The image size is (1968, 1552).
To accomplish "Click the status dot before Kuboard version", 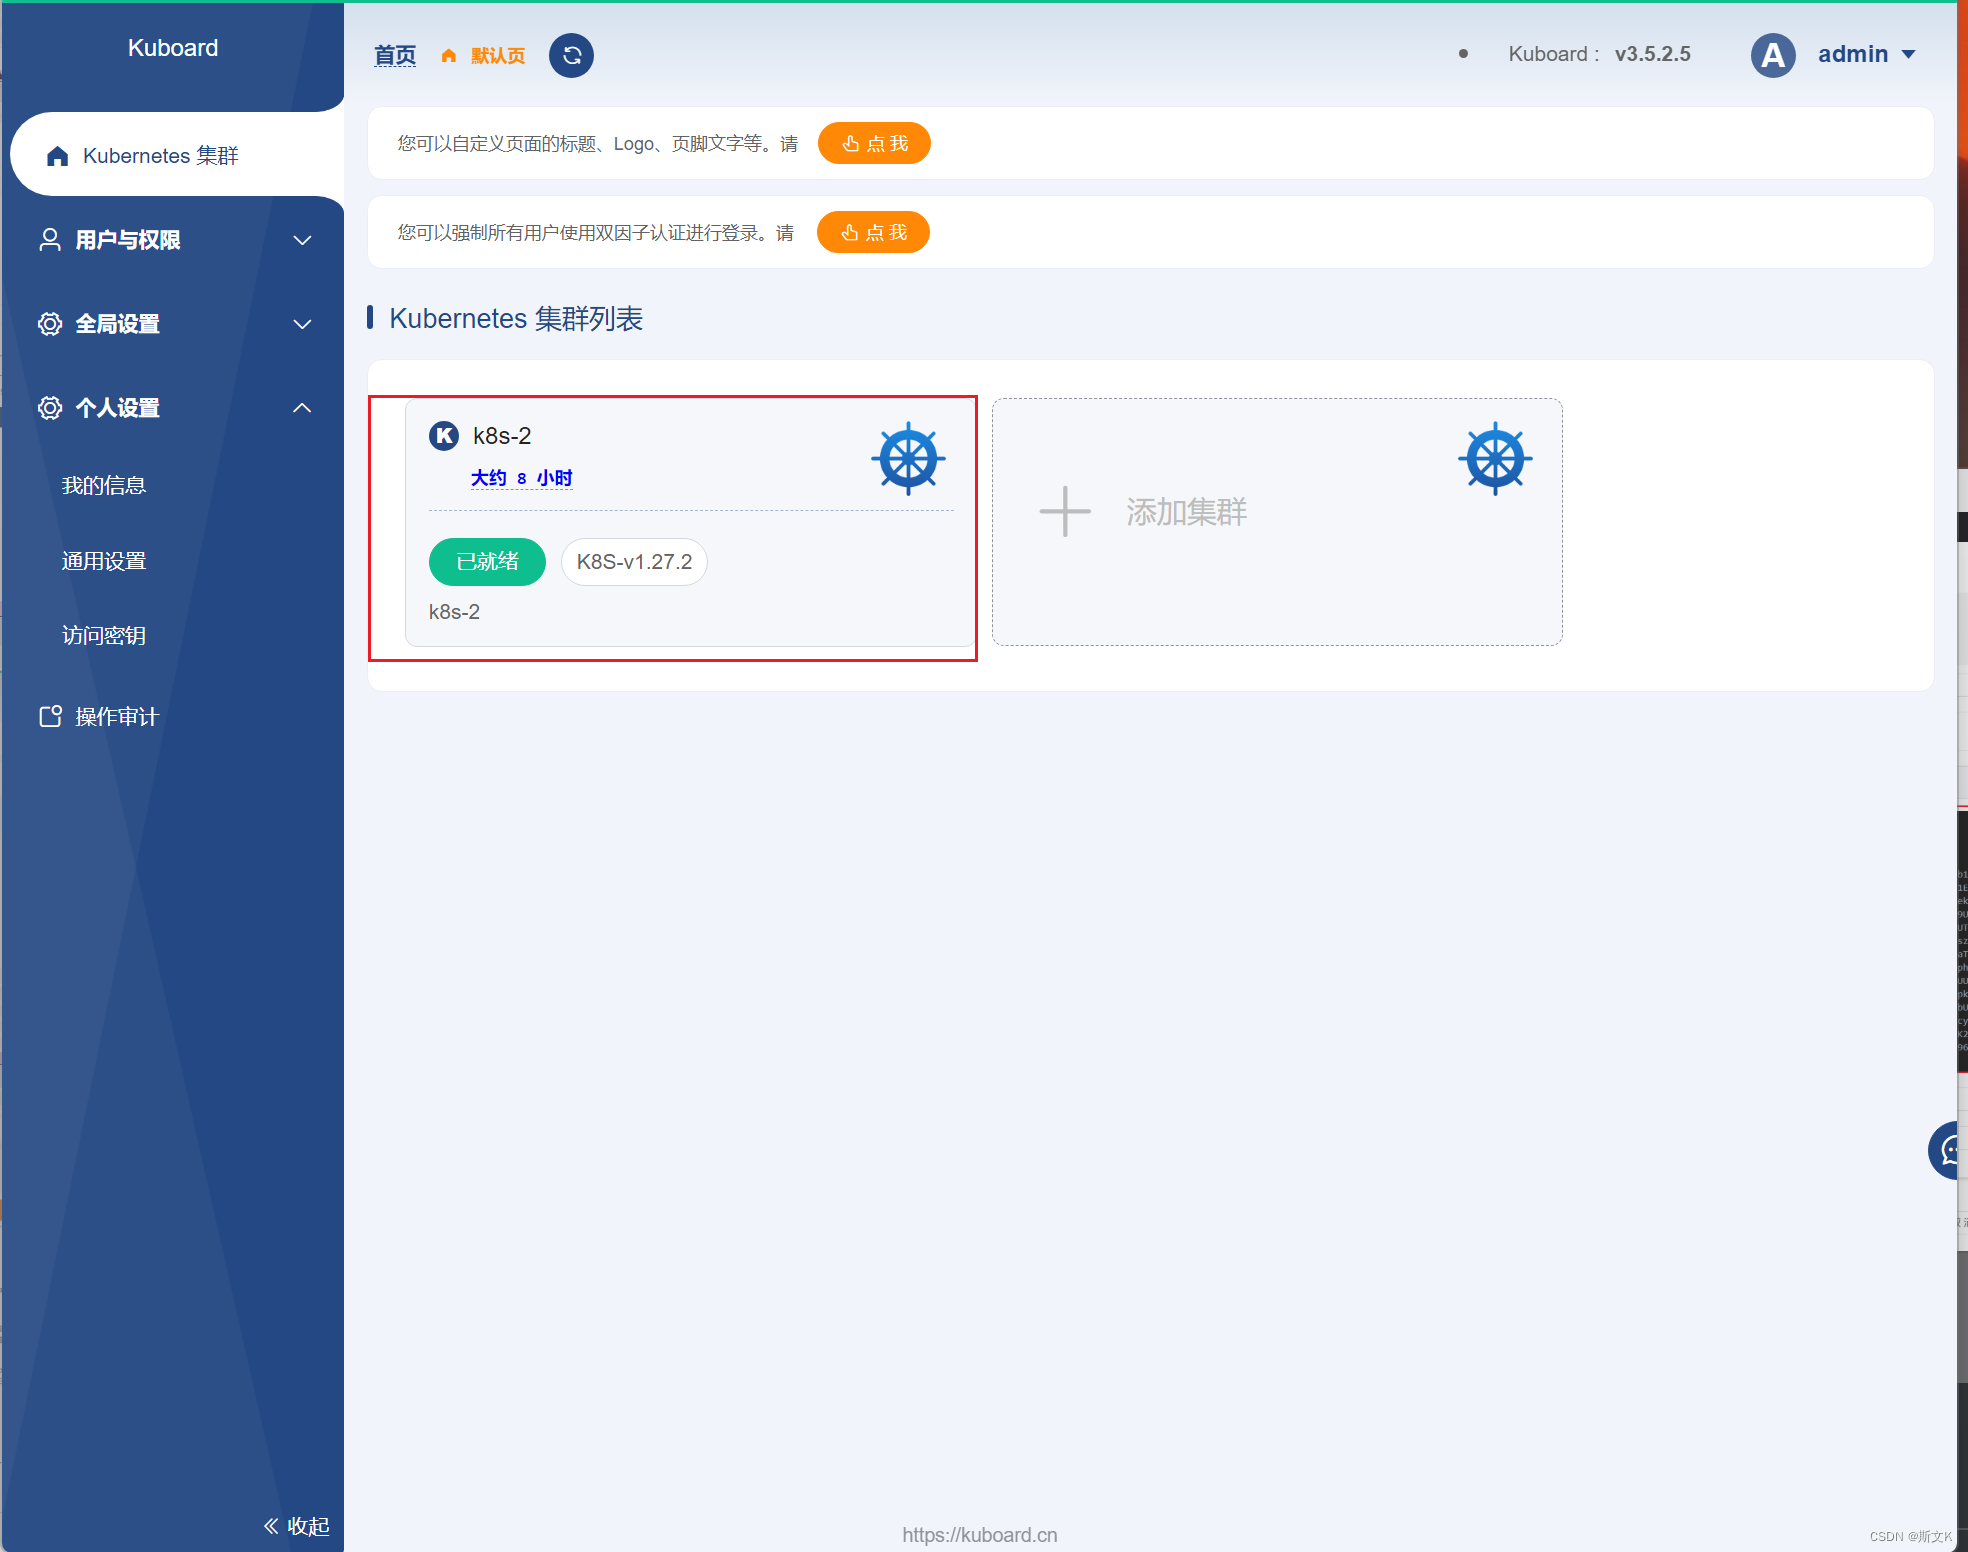I will click(1463, 54).
